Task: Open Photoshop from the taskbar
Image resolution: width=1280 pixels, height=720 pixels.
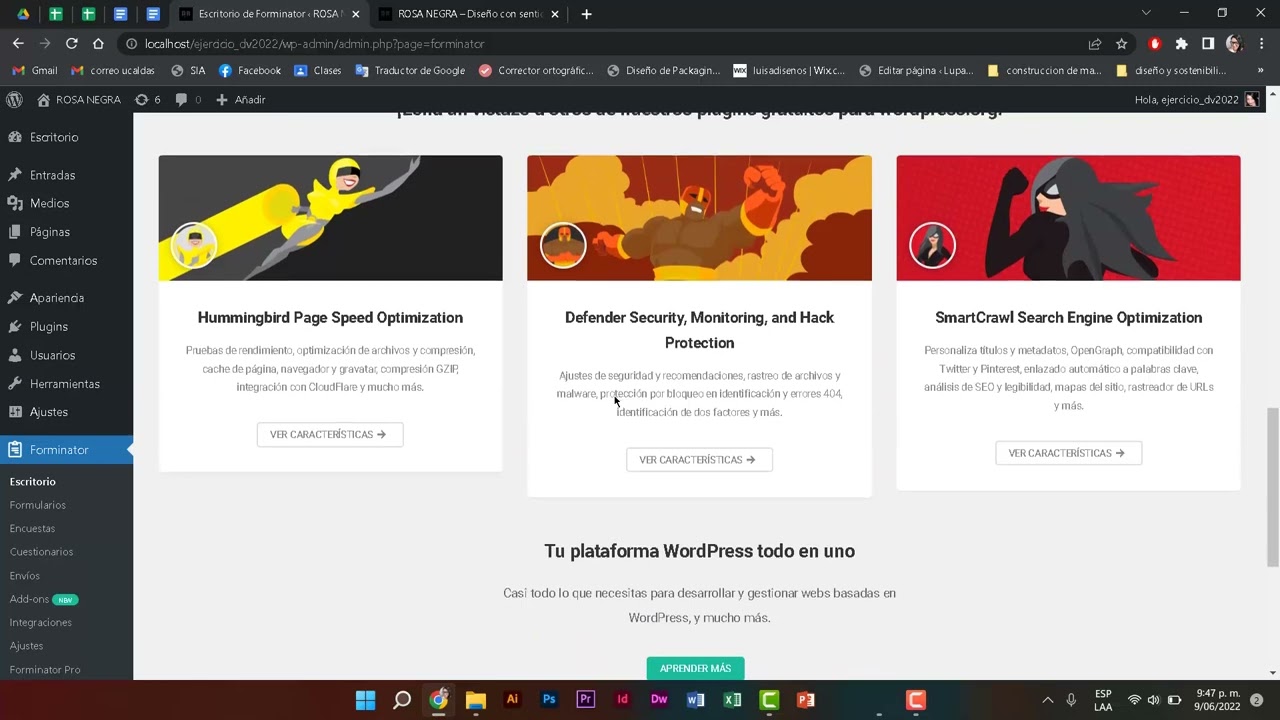Action: coord(549,700)
